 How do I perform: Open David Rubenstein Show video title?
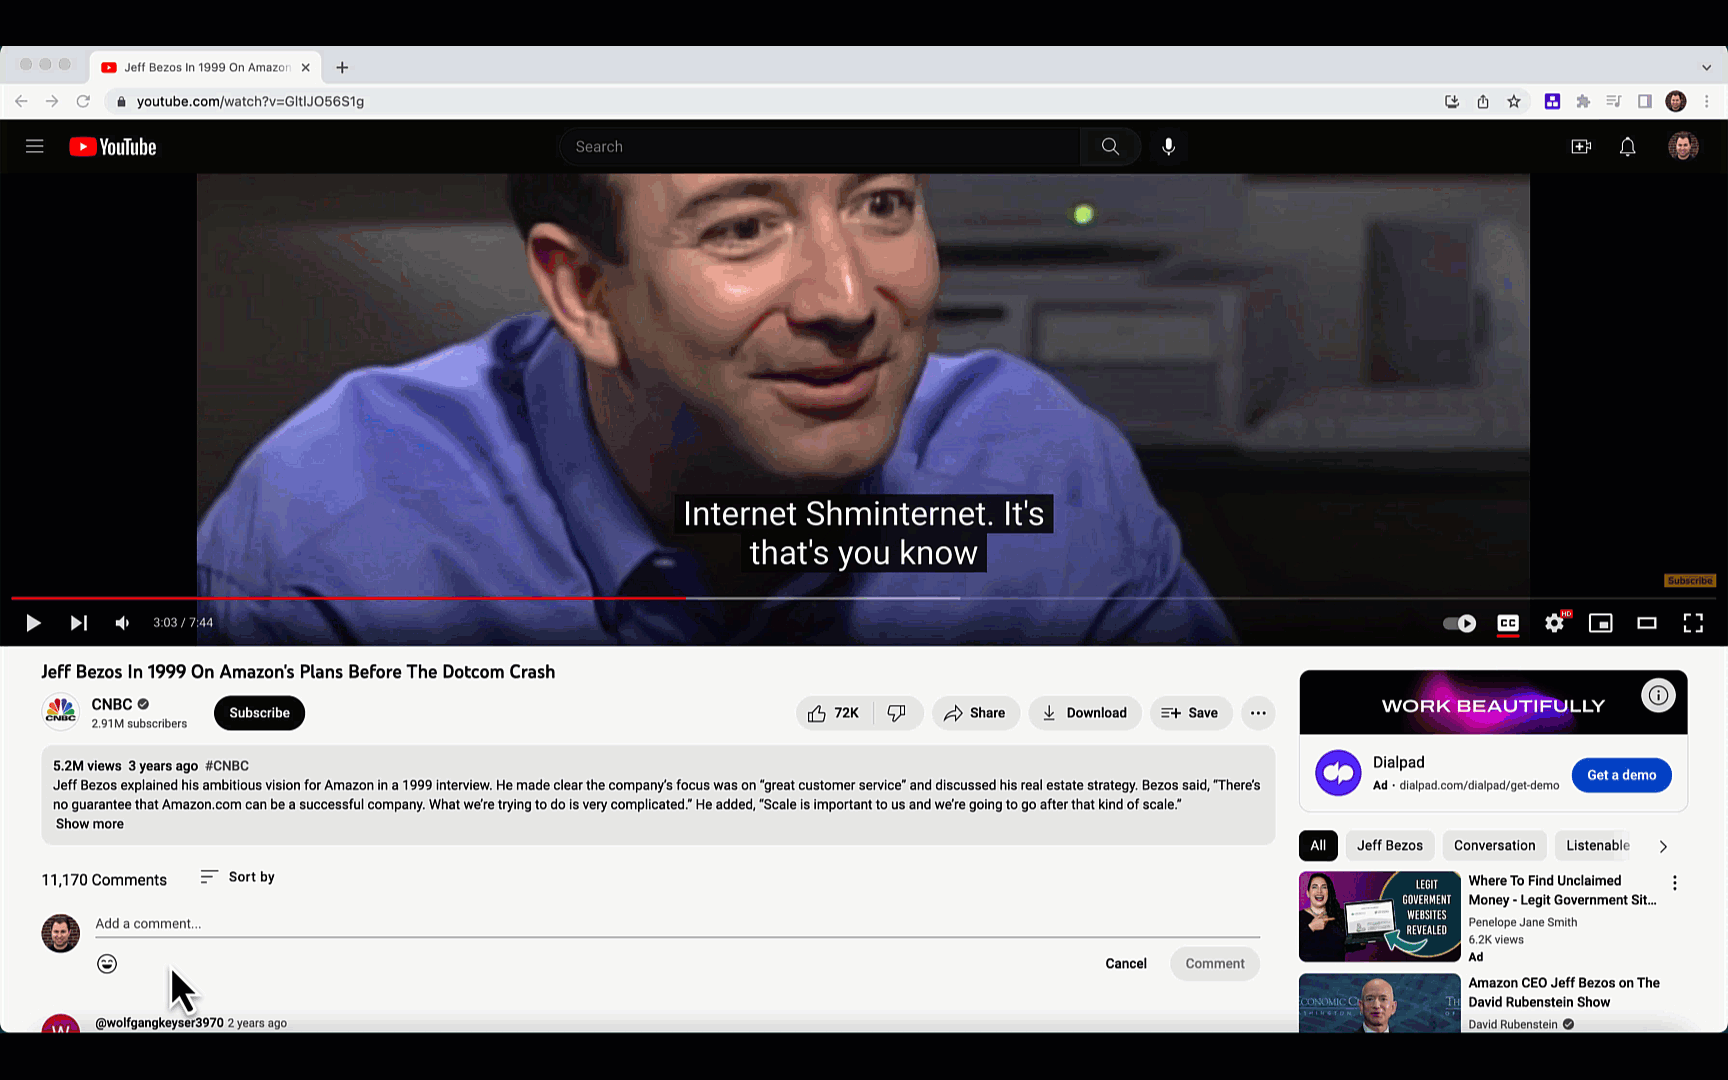click(x=1564, y=993)
